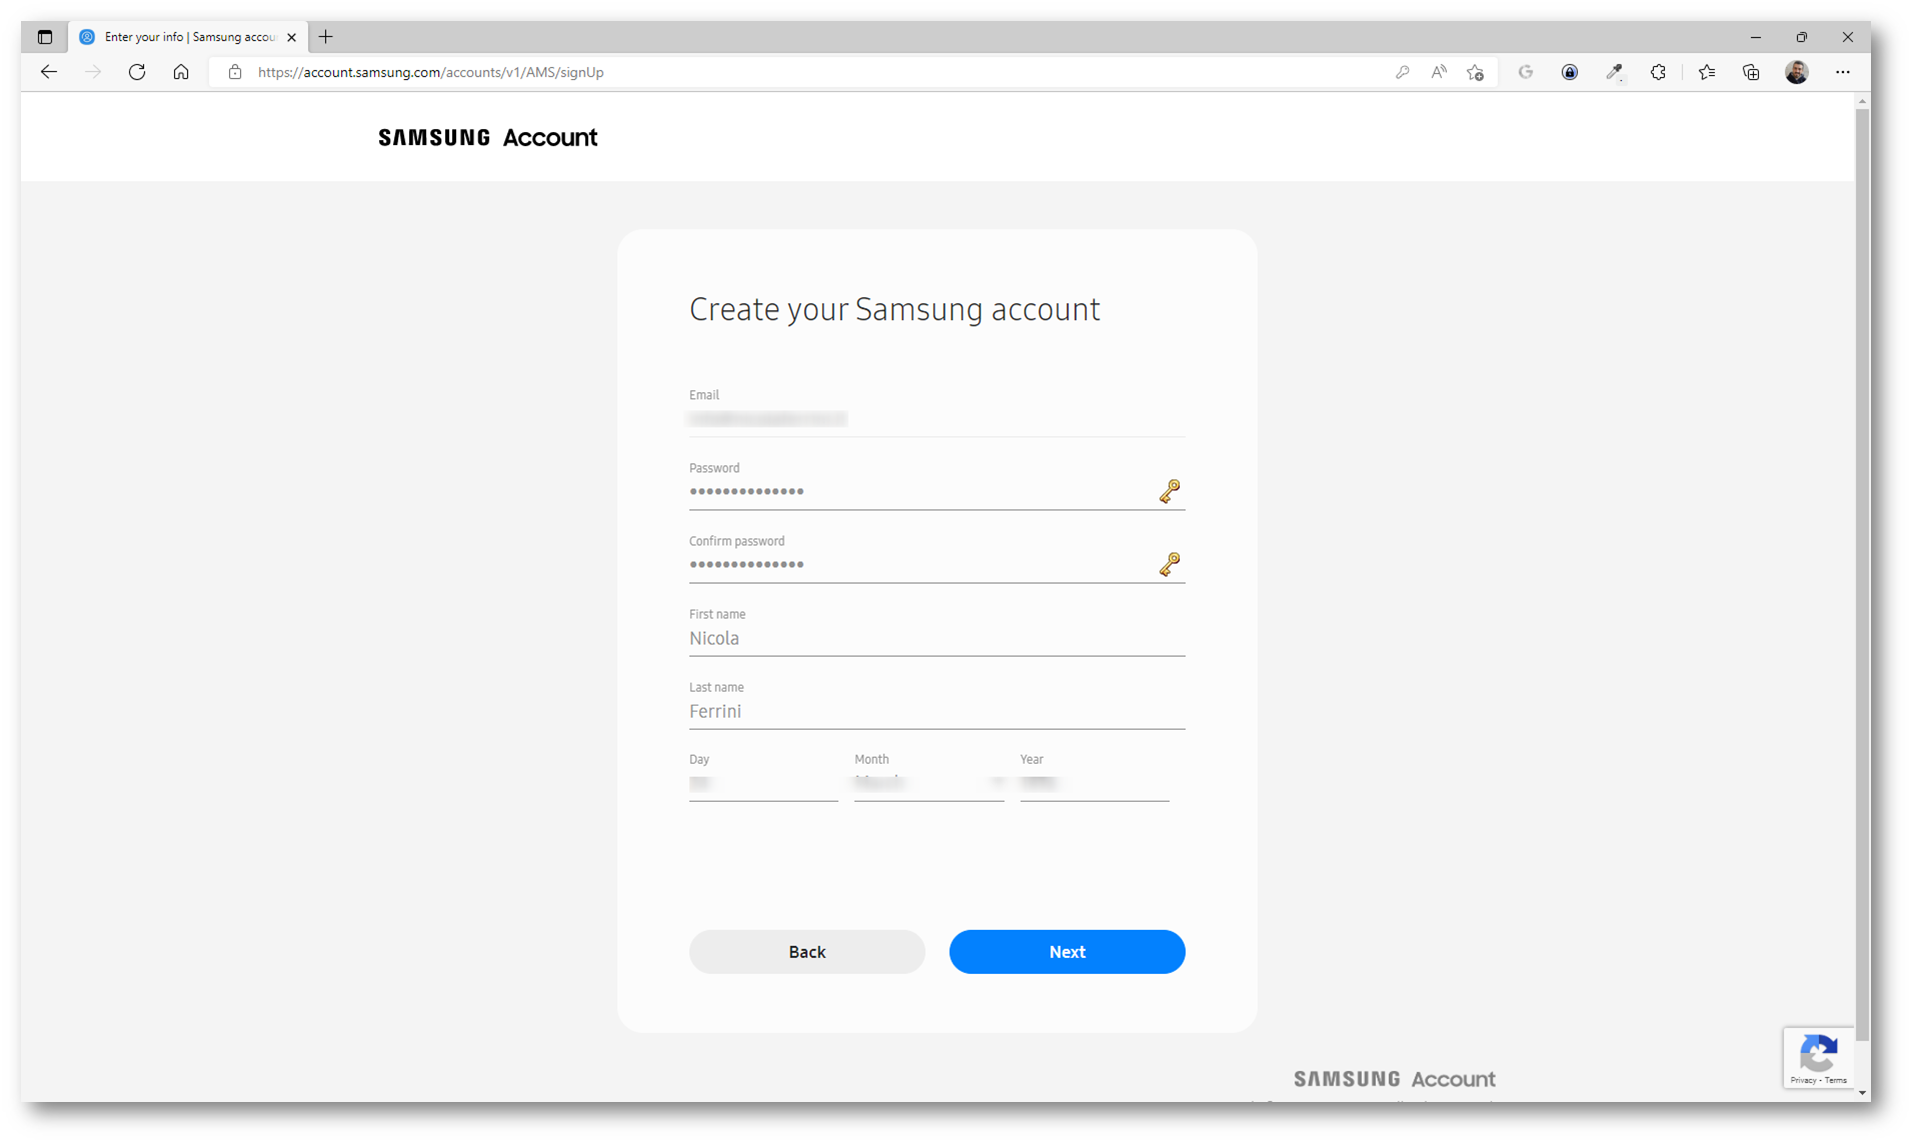This screenshot has width=1913, height=1144.
Task: Go to browser home page icon
Action: point(181,72)
